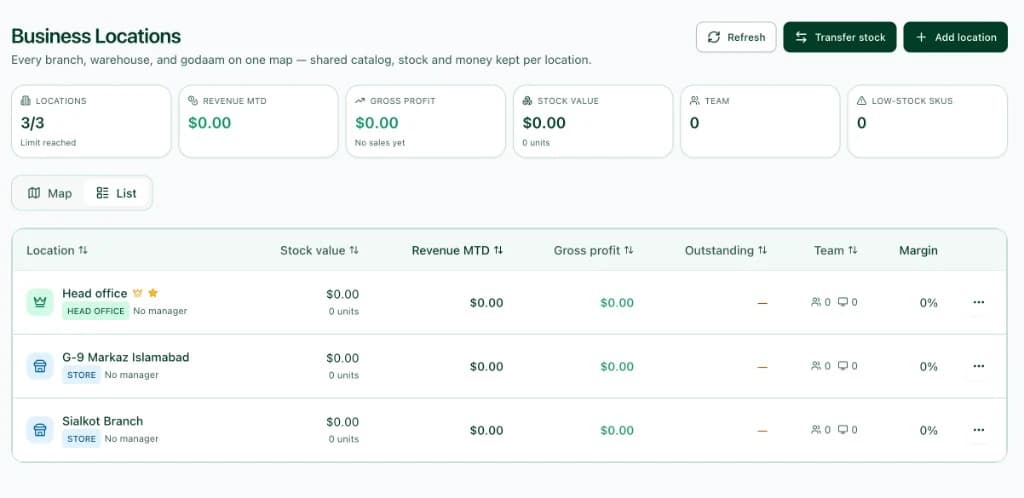Sort by Revenue MTD column
1024x498 pixels.
pos(457,251)
